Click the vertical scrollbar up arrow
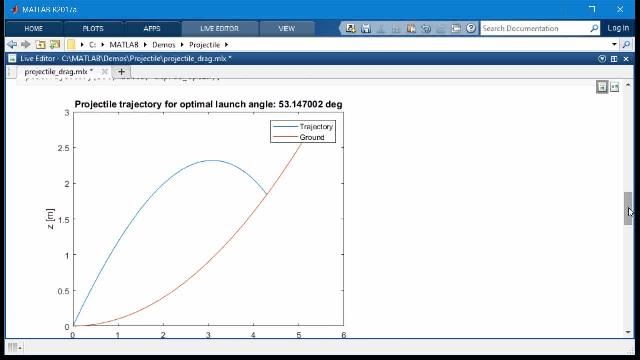The width and height of the screenshot is (640, 360). point(628,85)
